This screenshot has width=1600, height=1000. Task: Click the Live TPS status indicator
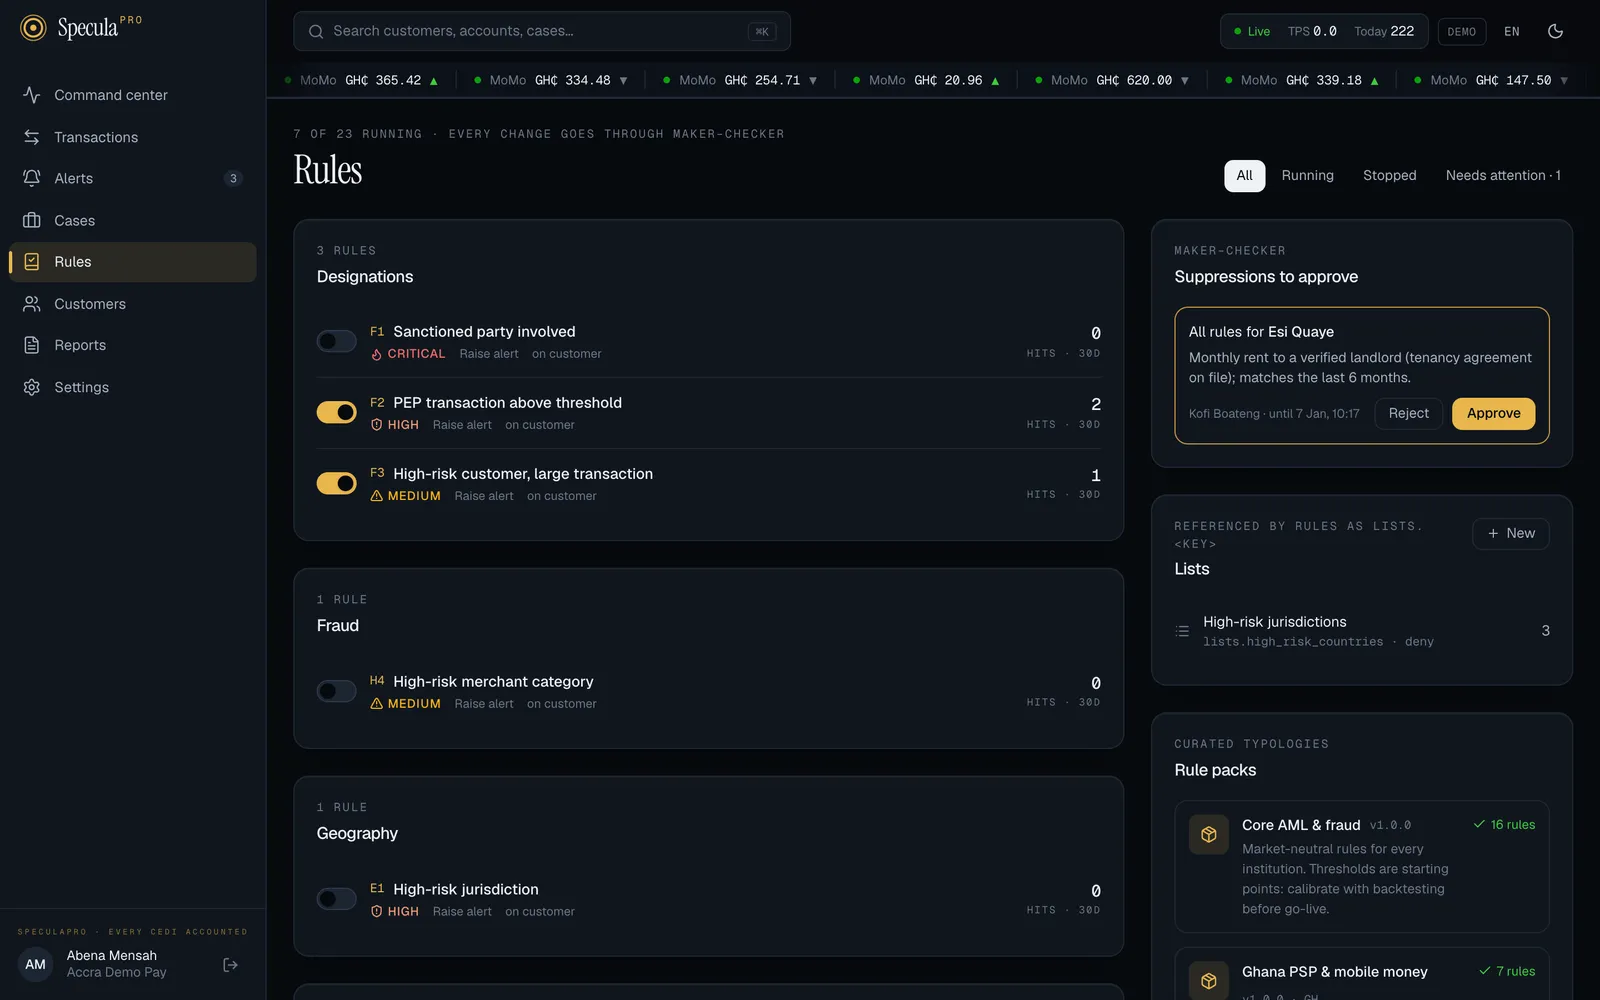[x=1324, y=31]
